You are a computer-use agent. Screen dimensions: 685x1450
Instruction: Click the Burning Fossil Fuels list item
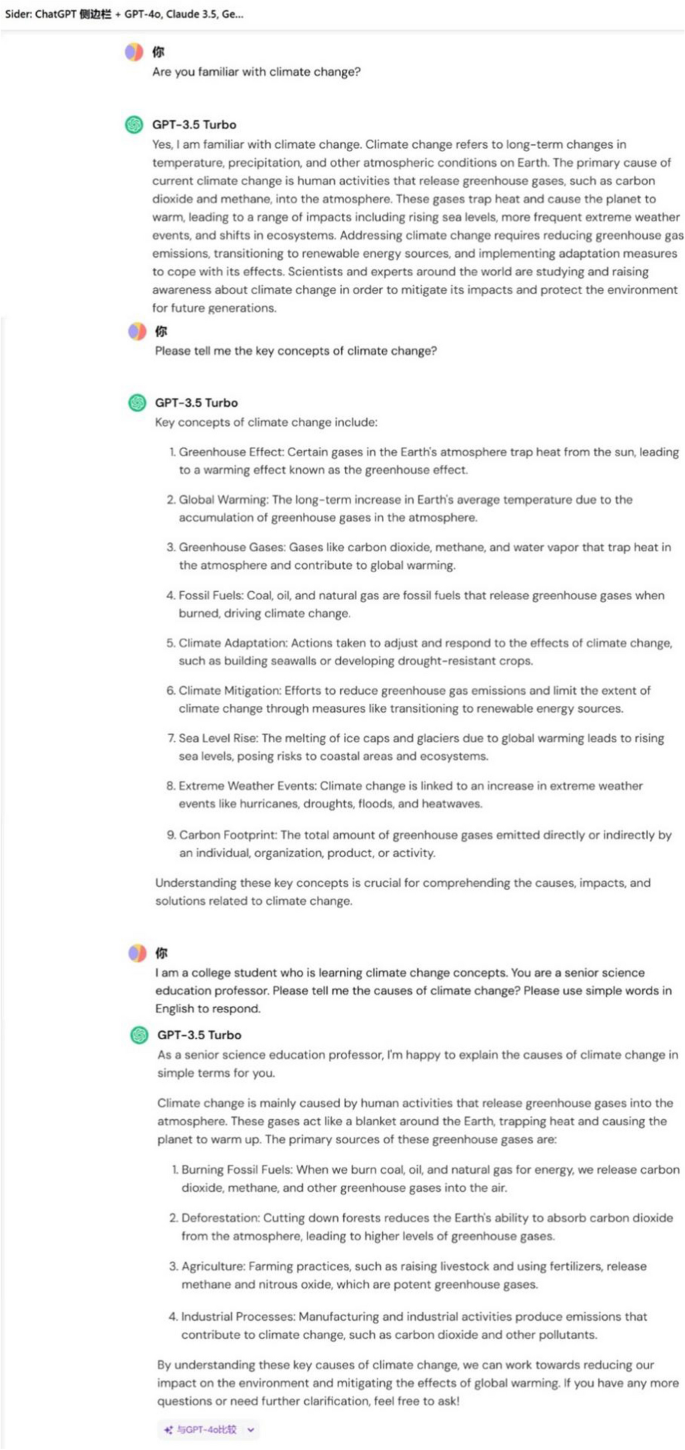[x=425, y=1178]
